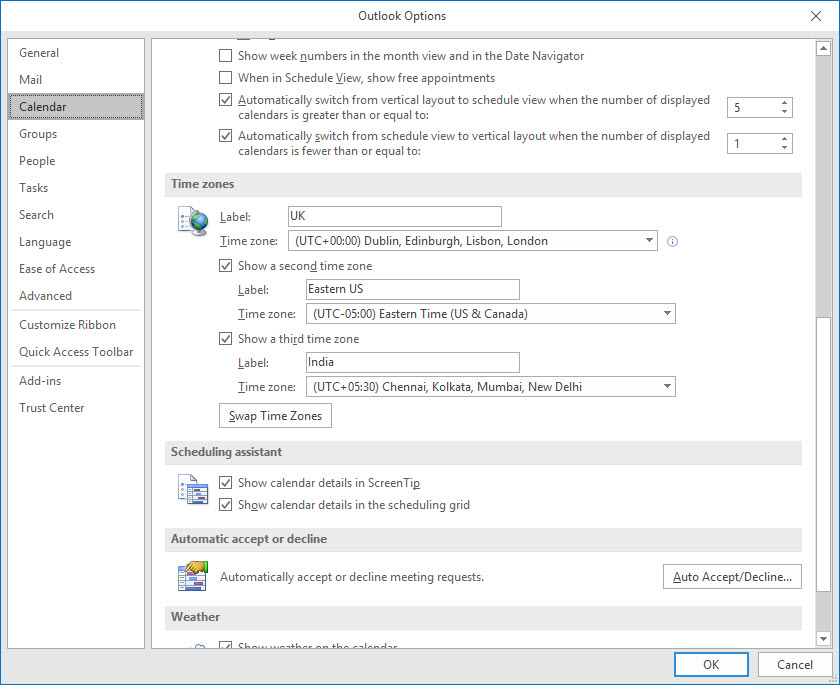
Task: Open the Auto Accept/Decline settings
Action: click(732, 577)
